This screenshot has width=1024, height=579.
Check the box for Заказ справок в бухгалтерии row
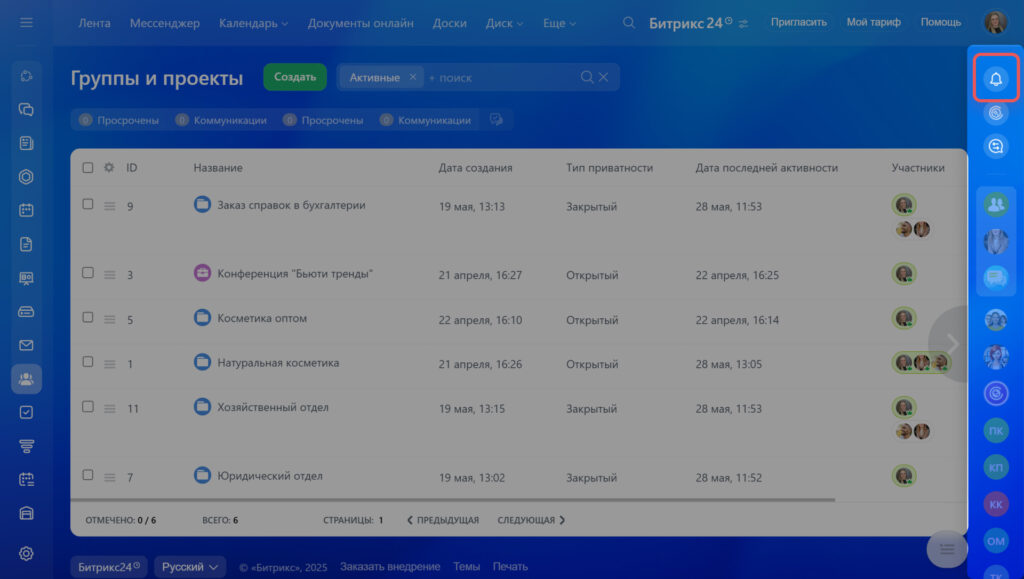pos(88,204)
